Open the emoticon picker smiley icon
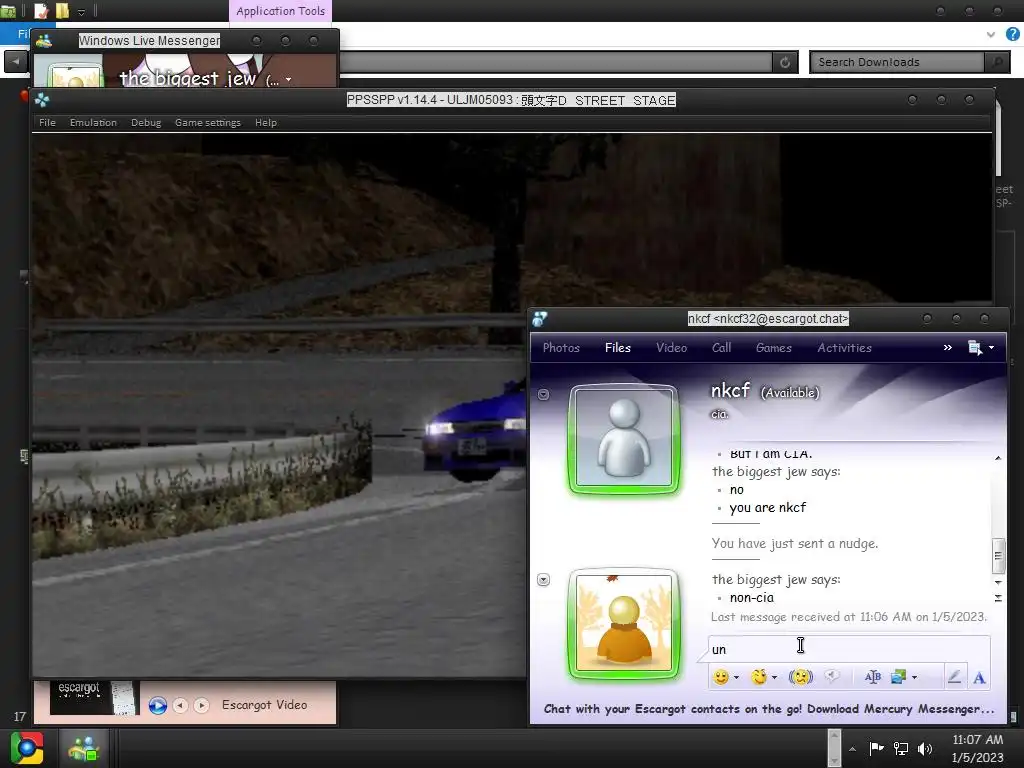1024x768 pixels. pyautogui.click(x=720, y=677)
